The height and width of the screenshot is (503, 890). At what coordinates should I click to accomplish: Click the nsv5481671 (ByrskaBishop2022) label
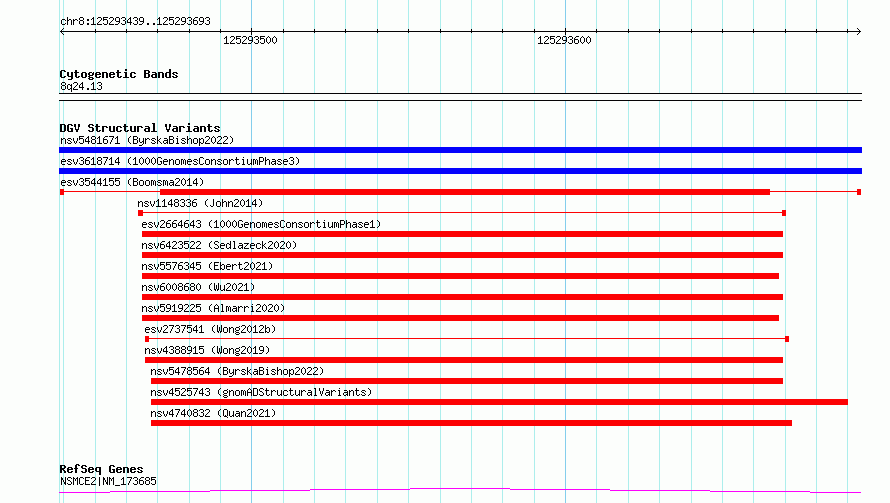click(x=147, y=140)
